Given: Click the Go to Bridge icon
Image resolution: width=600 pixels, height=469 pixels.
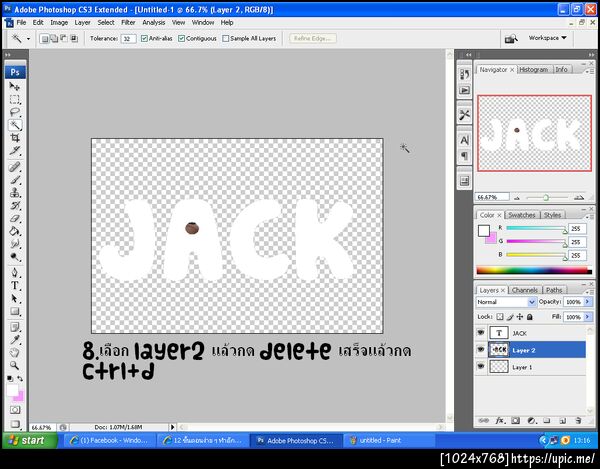Looking at the screenshot, I should 511,39.
